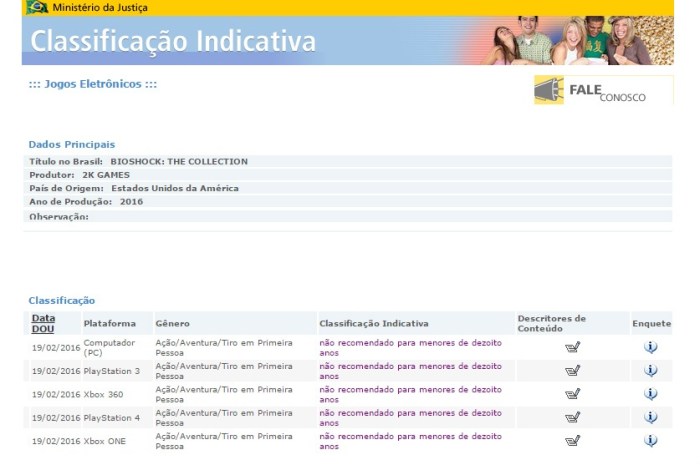Click the Enquete info icon for Xbox 360

tap(650, 394)
